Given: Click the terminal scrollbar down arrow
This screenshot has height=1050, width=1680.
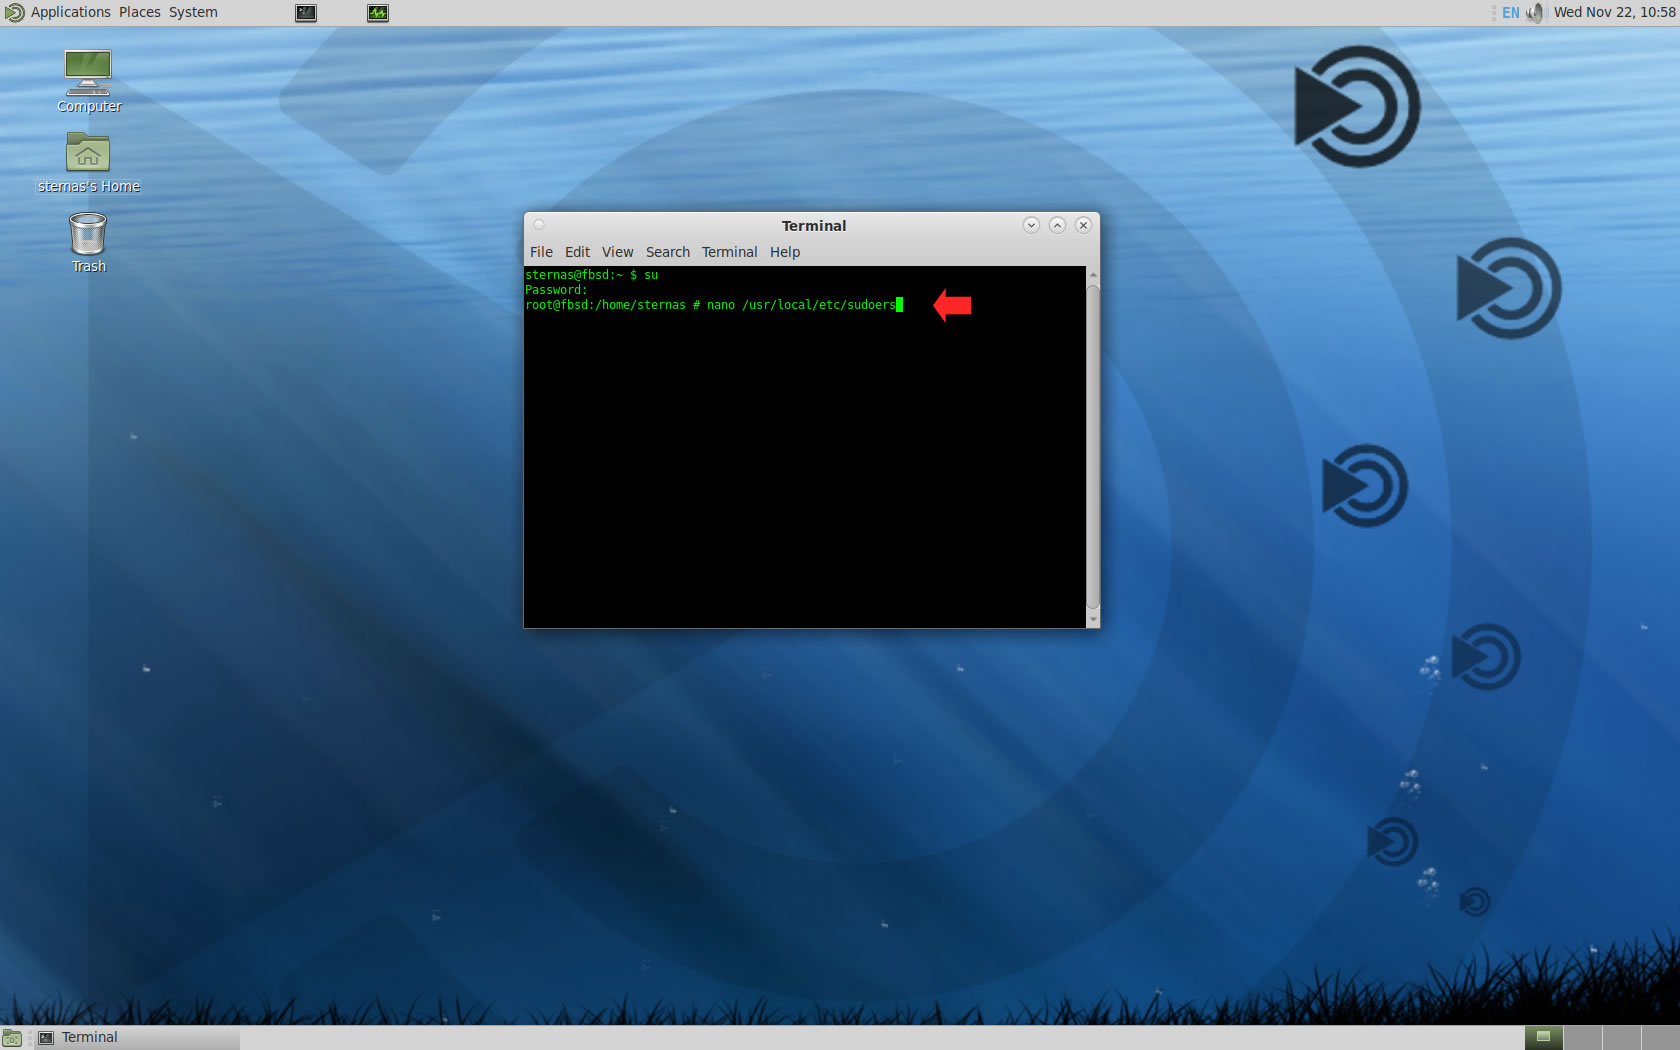Looking at the screenshot, I should 1093,620.
